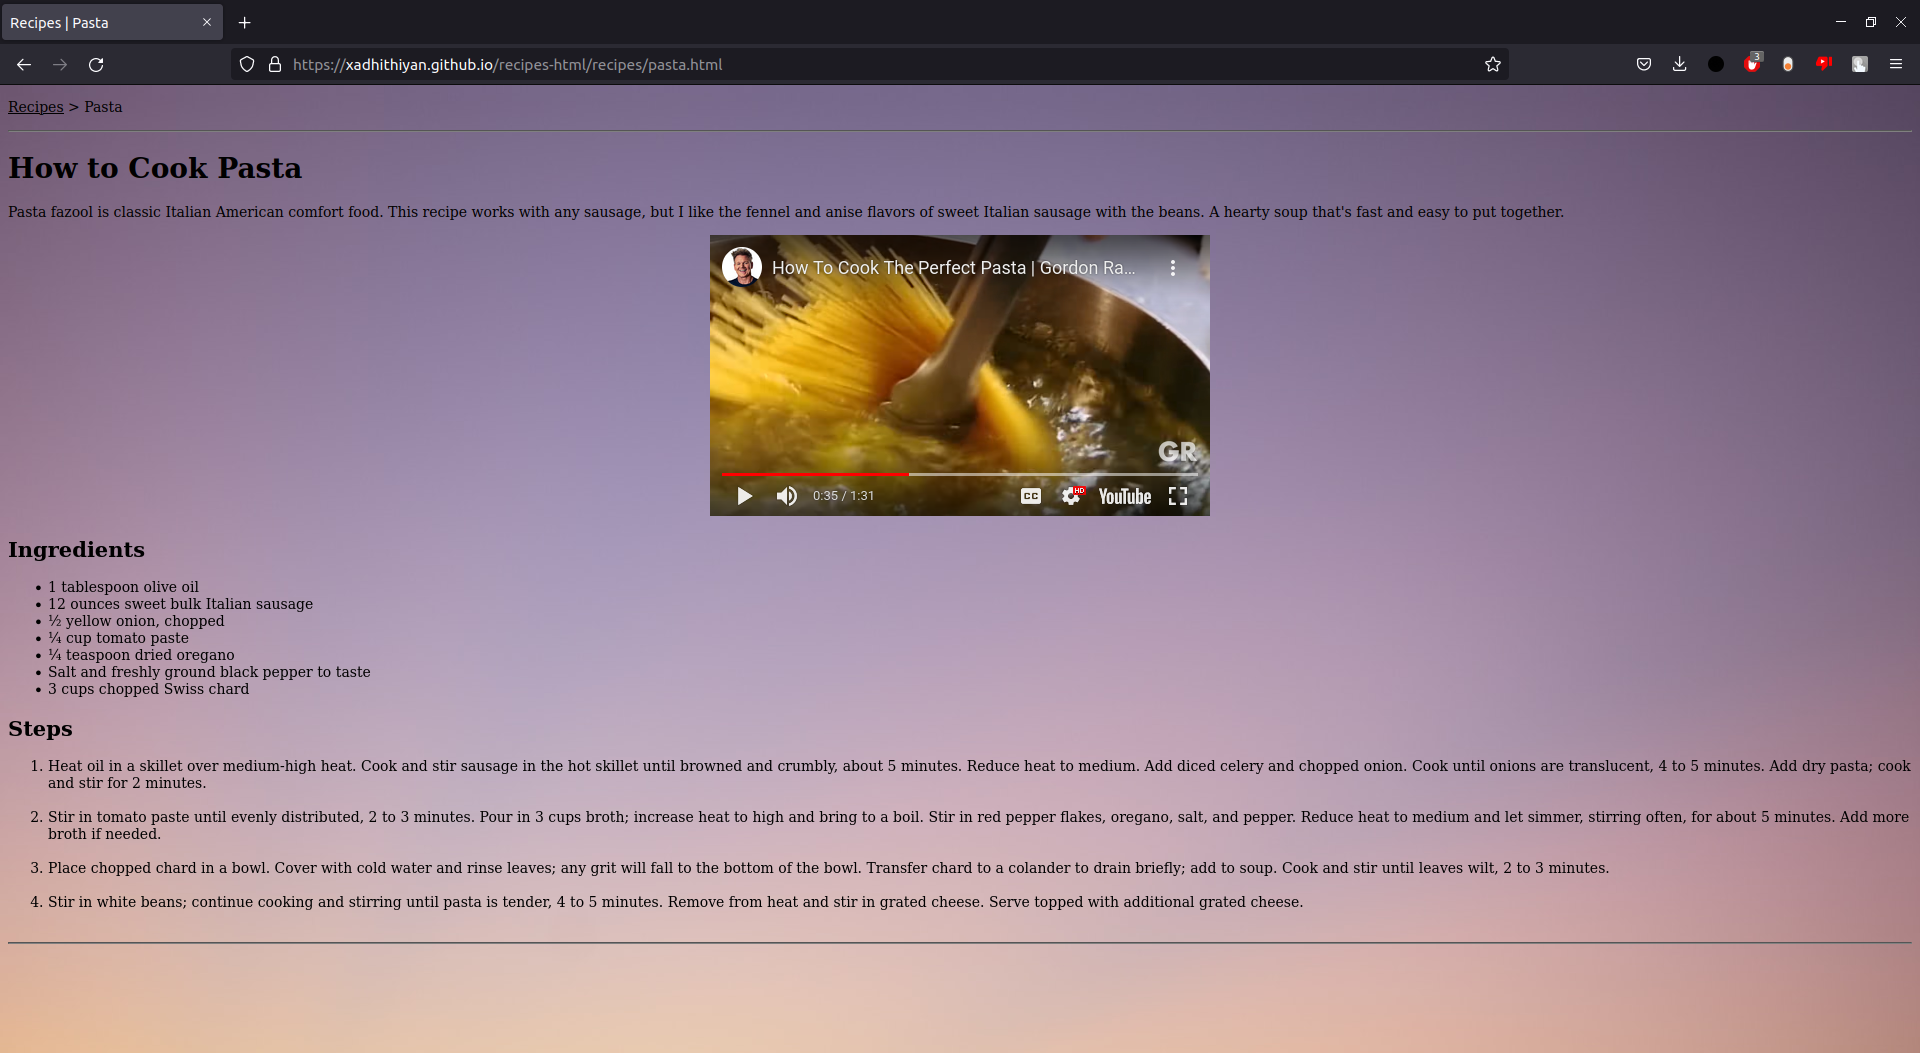Click the Gordon Ramsay channel avatar
The height and width of the screenshot is (1053, 1920).
coord(741,266)
